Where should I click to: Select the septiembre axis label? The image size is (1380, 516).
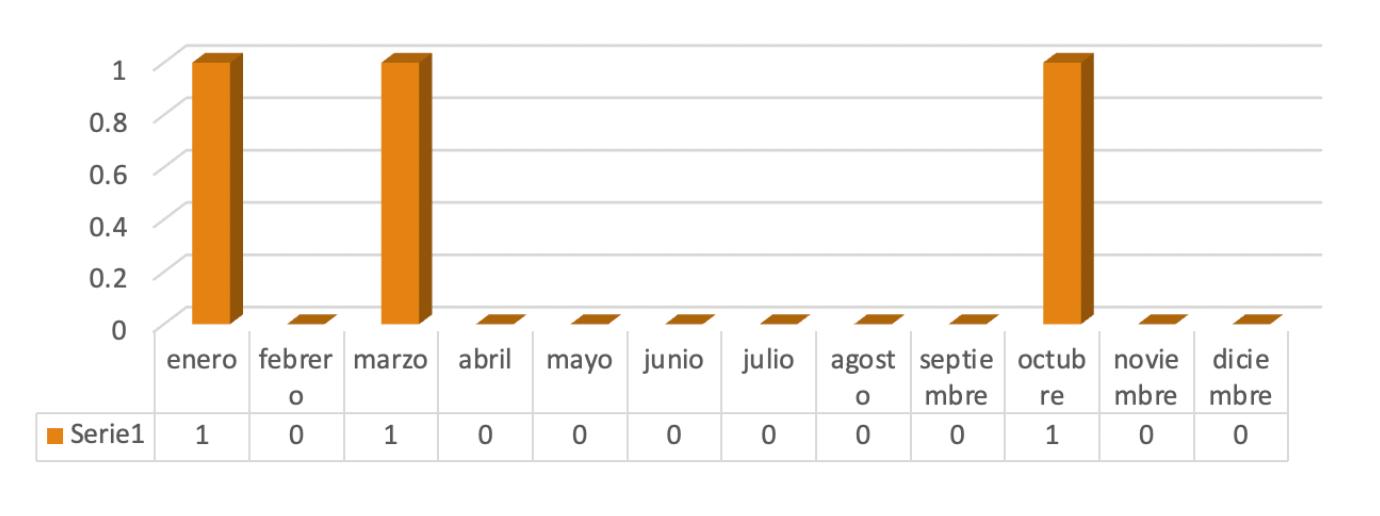[957, 376]
